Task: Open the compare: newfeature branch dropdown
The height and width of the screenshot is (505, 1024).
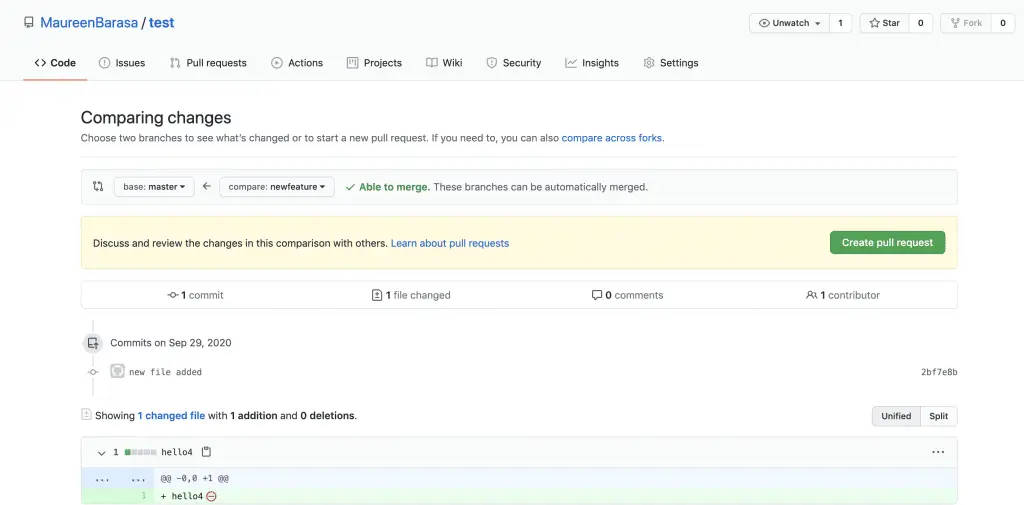Action: click(277, 187)
